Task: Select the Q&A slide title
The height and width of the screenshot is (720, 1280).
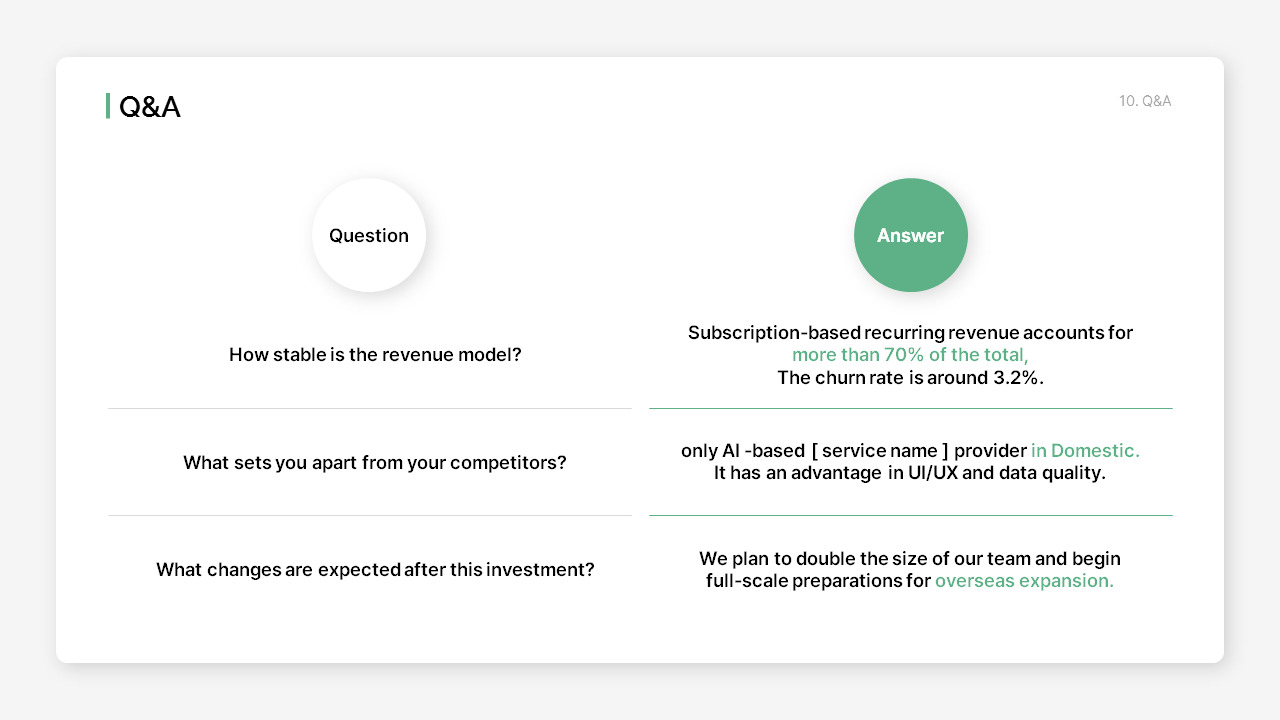Action: (150, 106)
